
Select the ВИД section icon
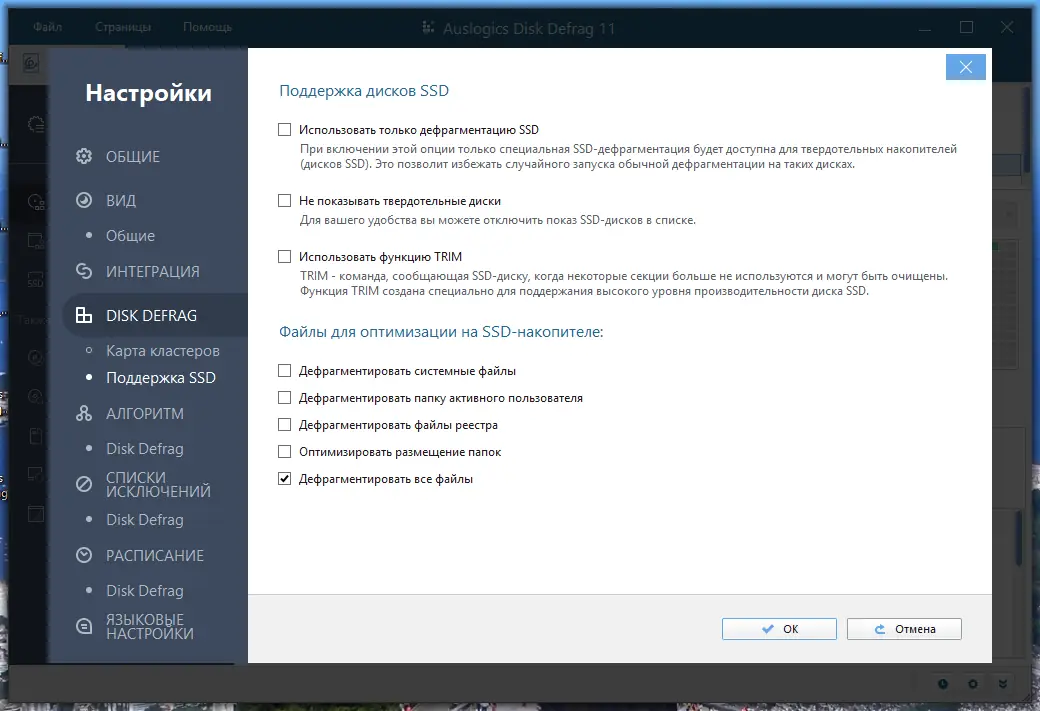point(84,200)
